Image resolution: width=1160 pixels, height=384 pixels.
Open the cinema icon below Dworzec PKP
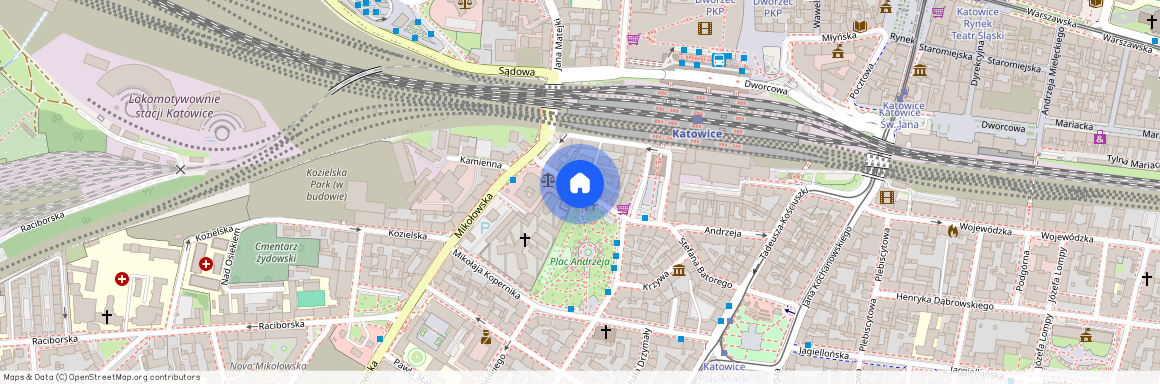coord(704,29)
